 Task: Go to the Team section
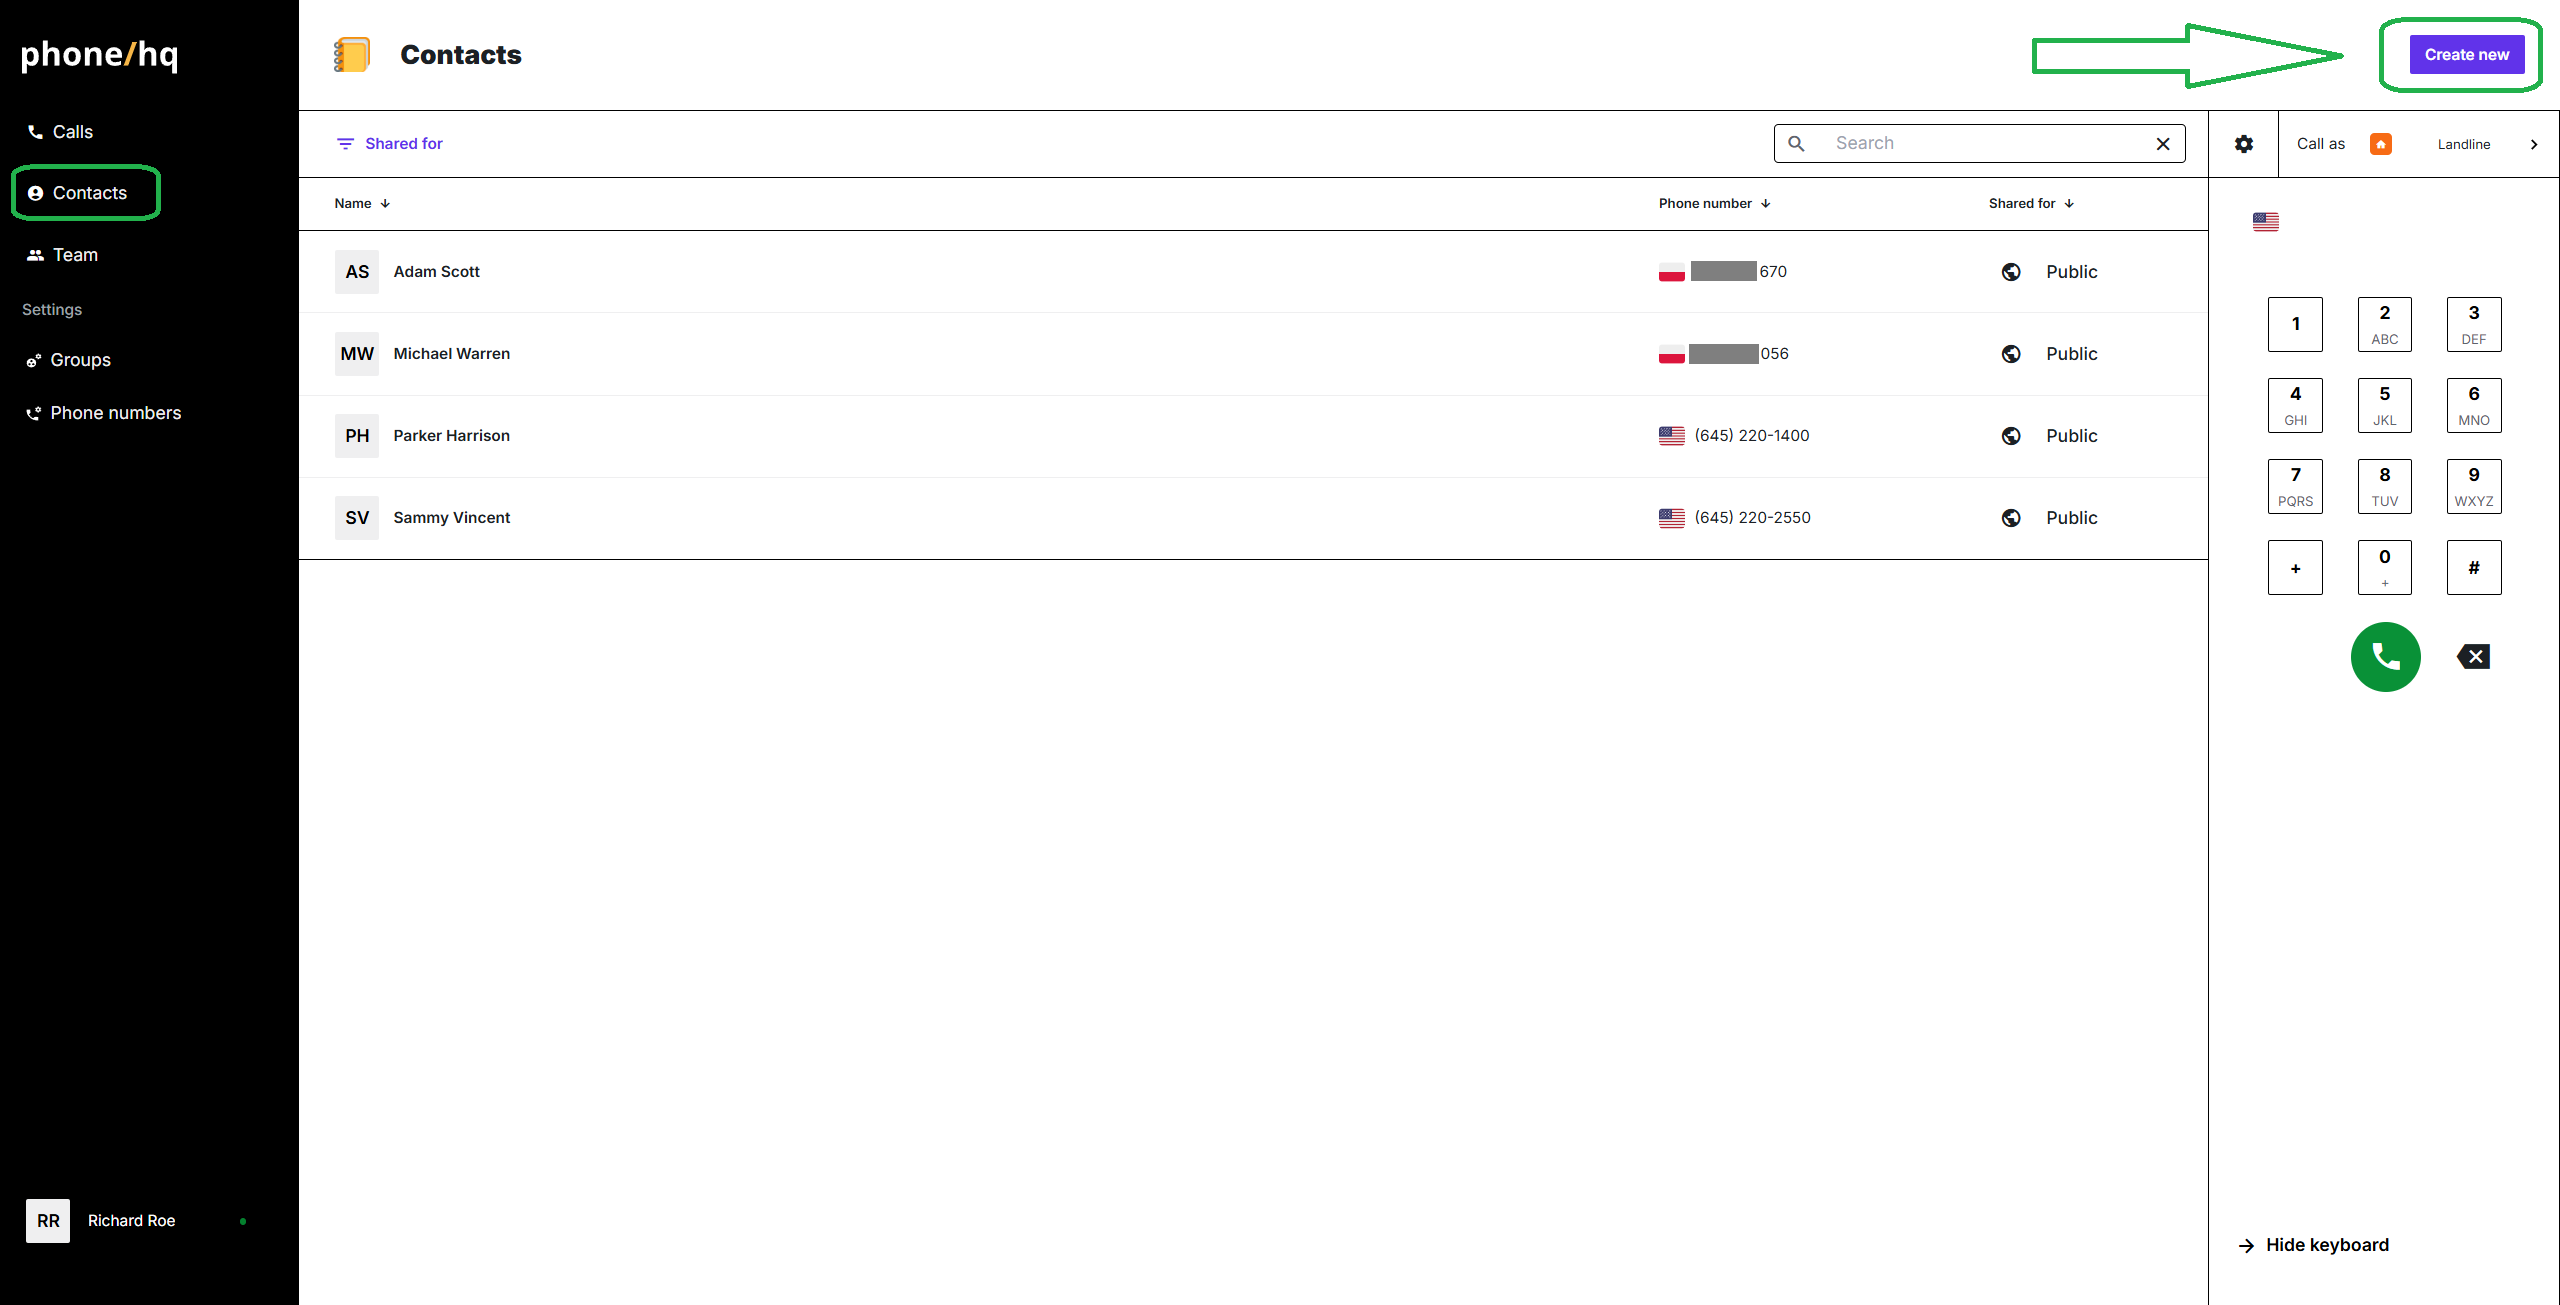[x=74, y=255]
